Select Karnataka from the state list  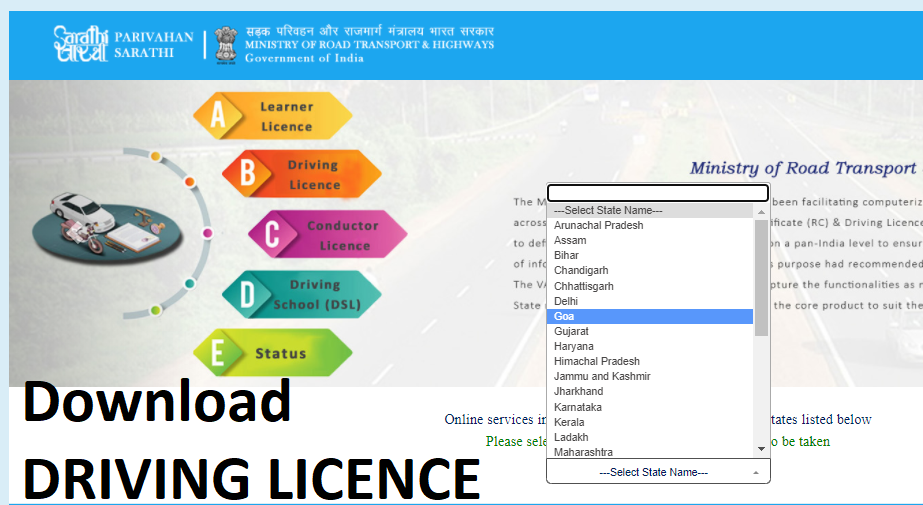[x=650, y=407]
